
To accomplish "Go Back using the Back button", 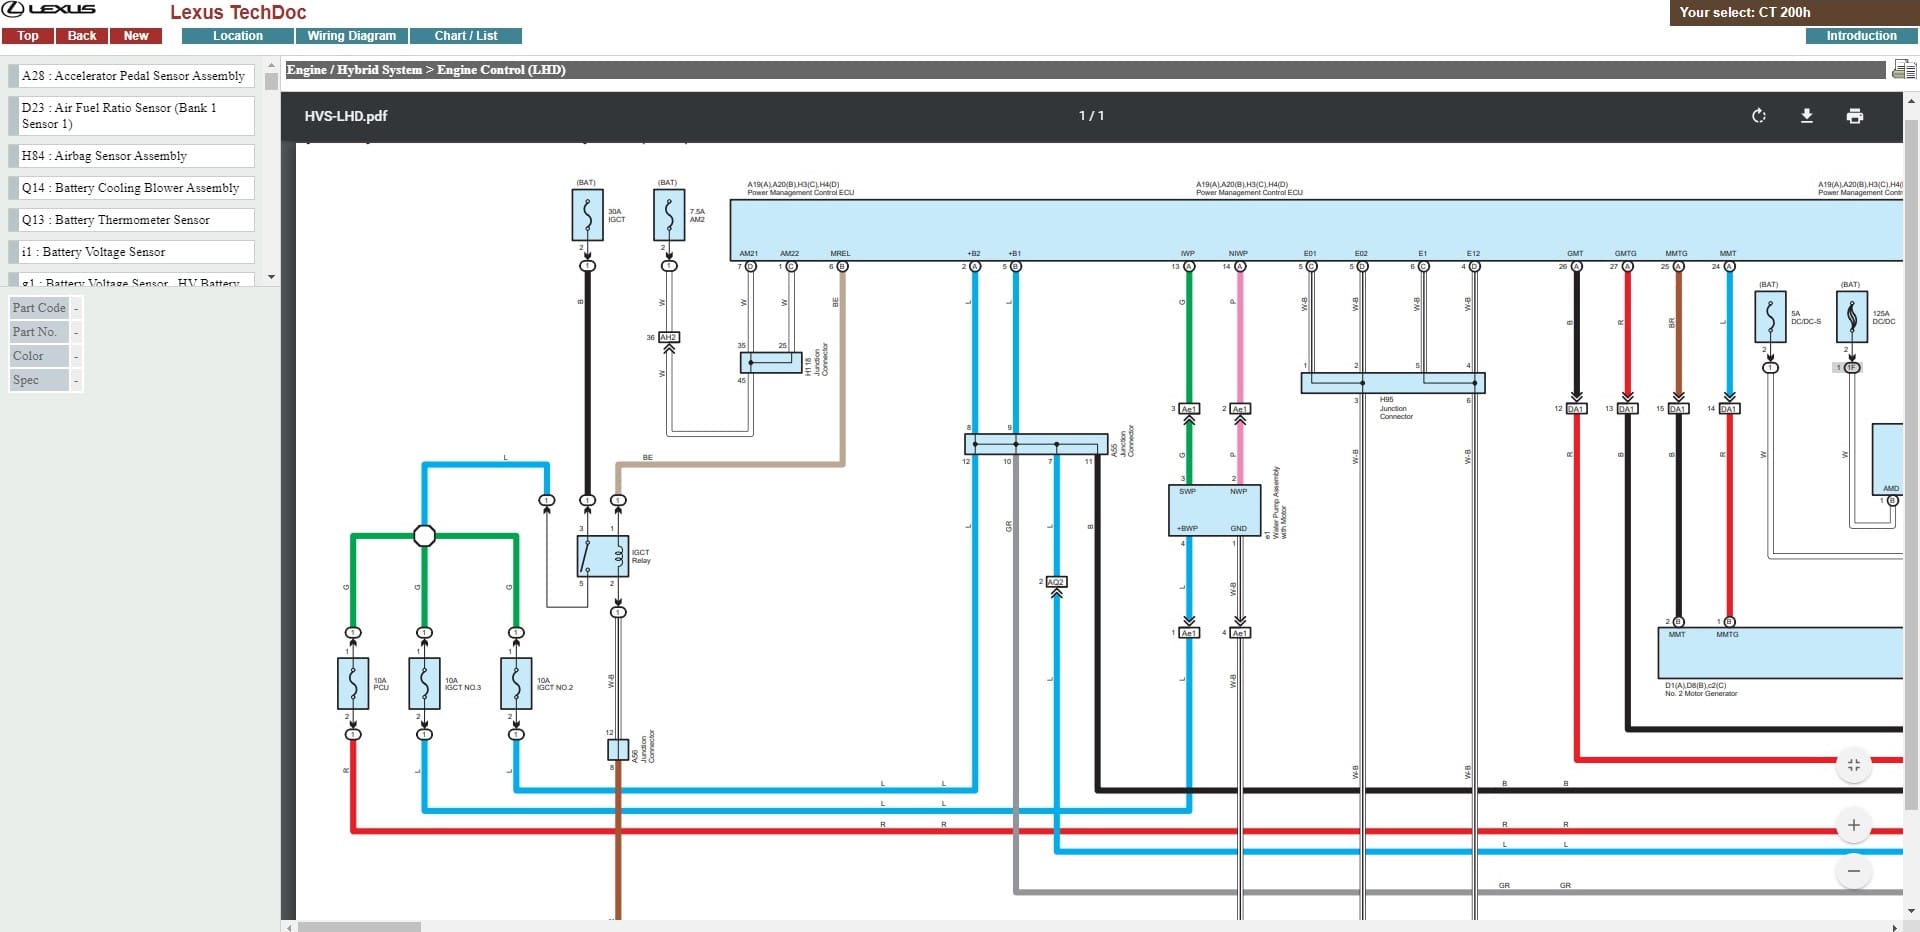I will (82, 36).
